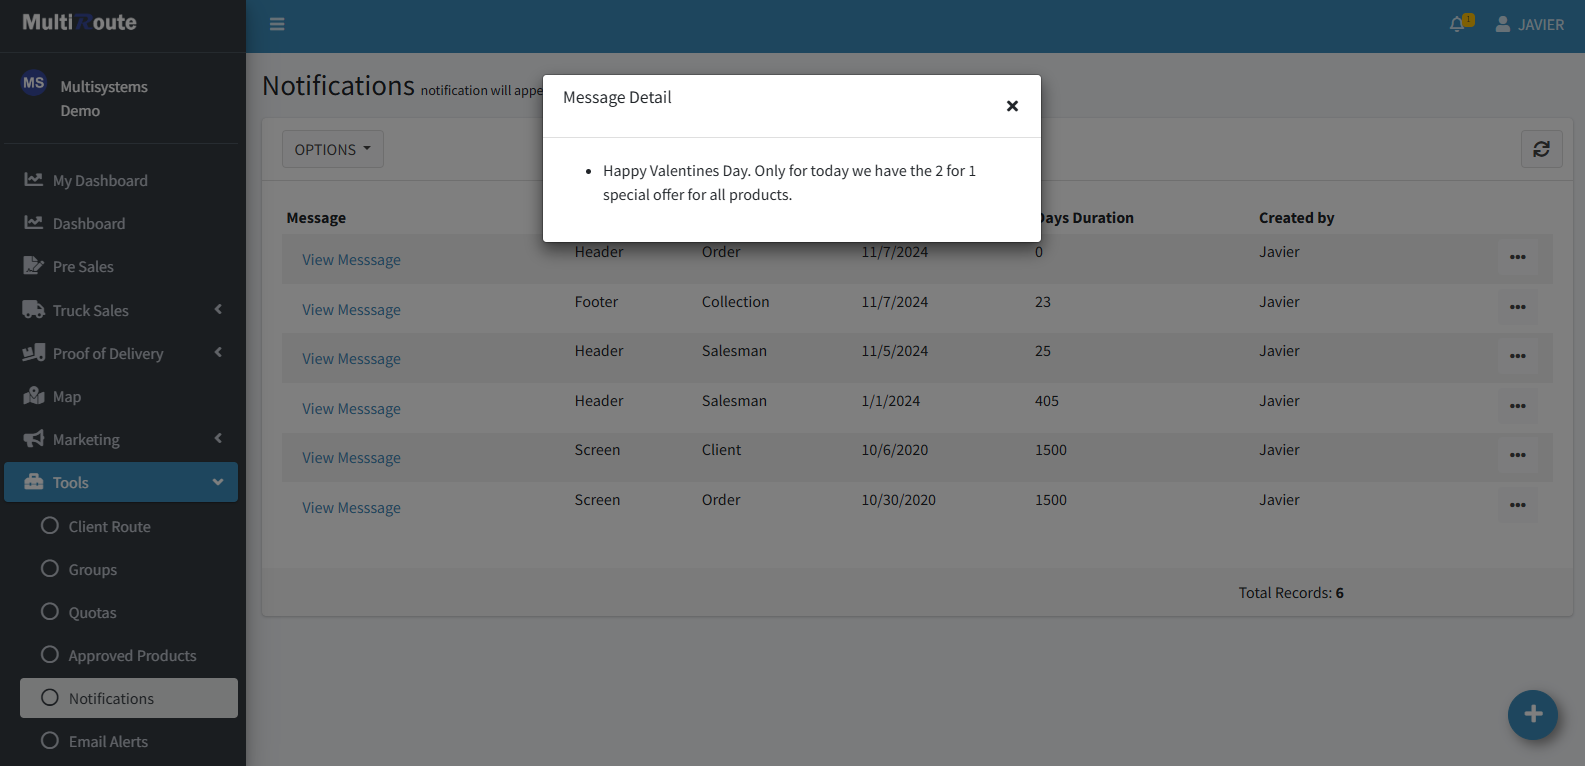
Task: Expand the Marketing submenu chevron
Action: click(218, 438)
